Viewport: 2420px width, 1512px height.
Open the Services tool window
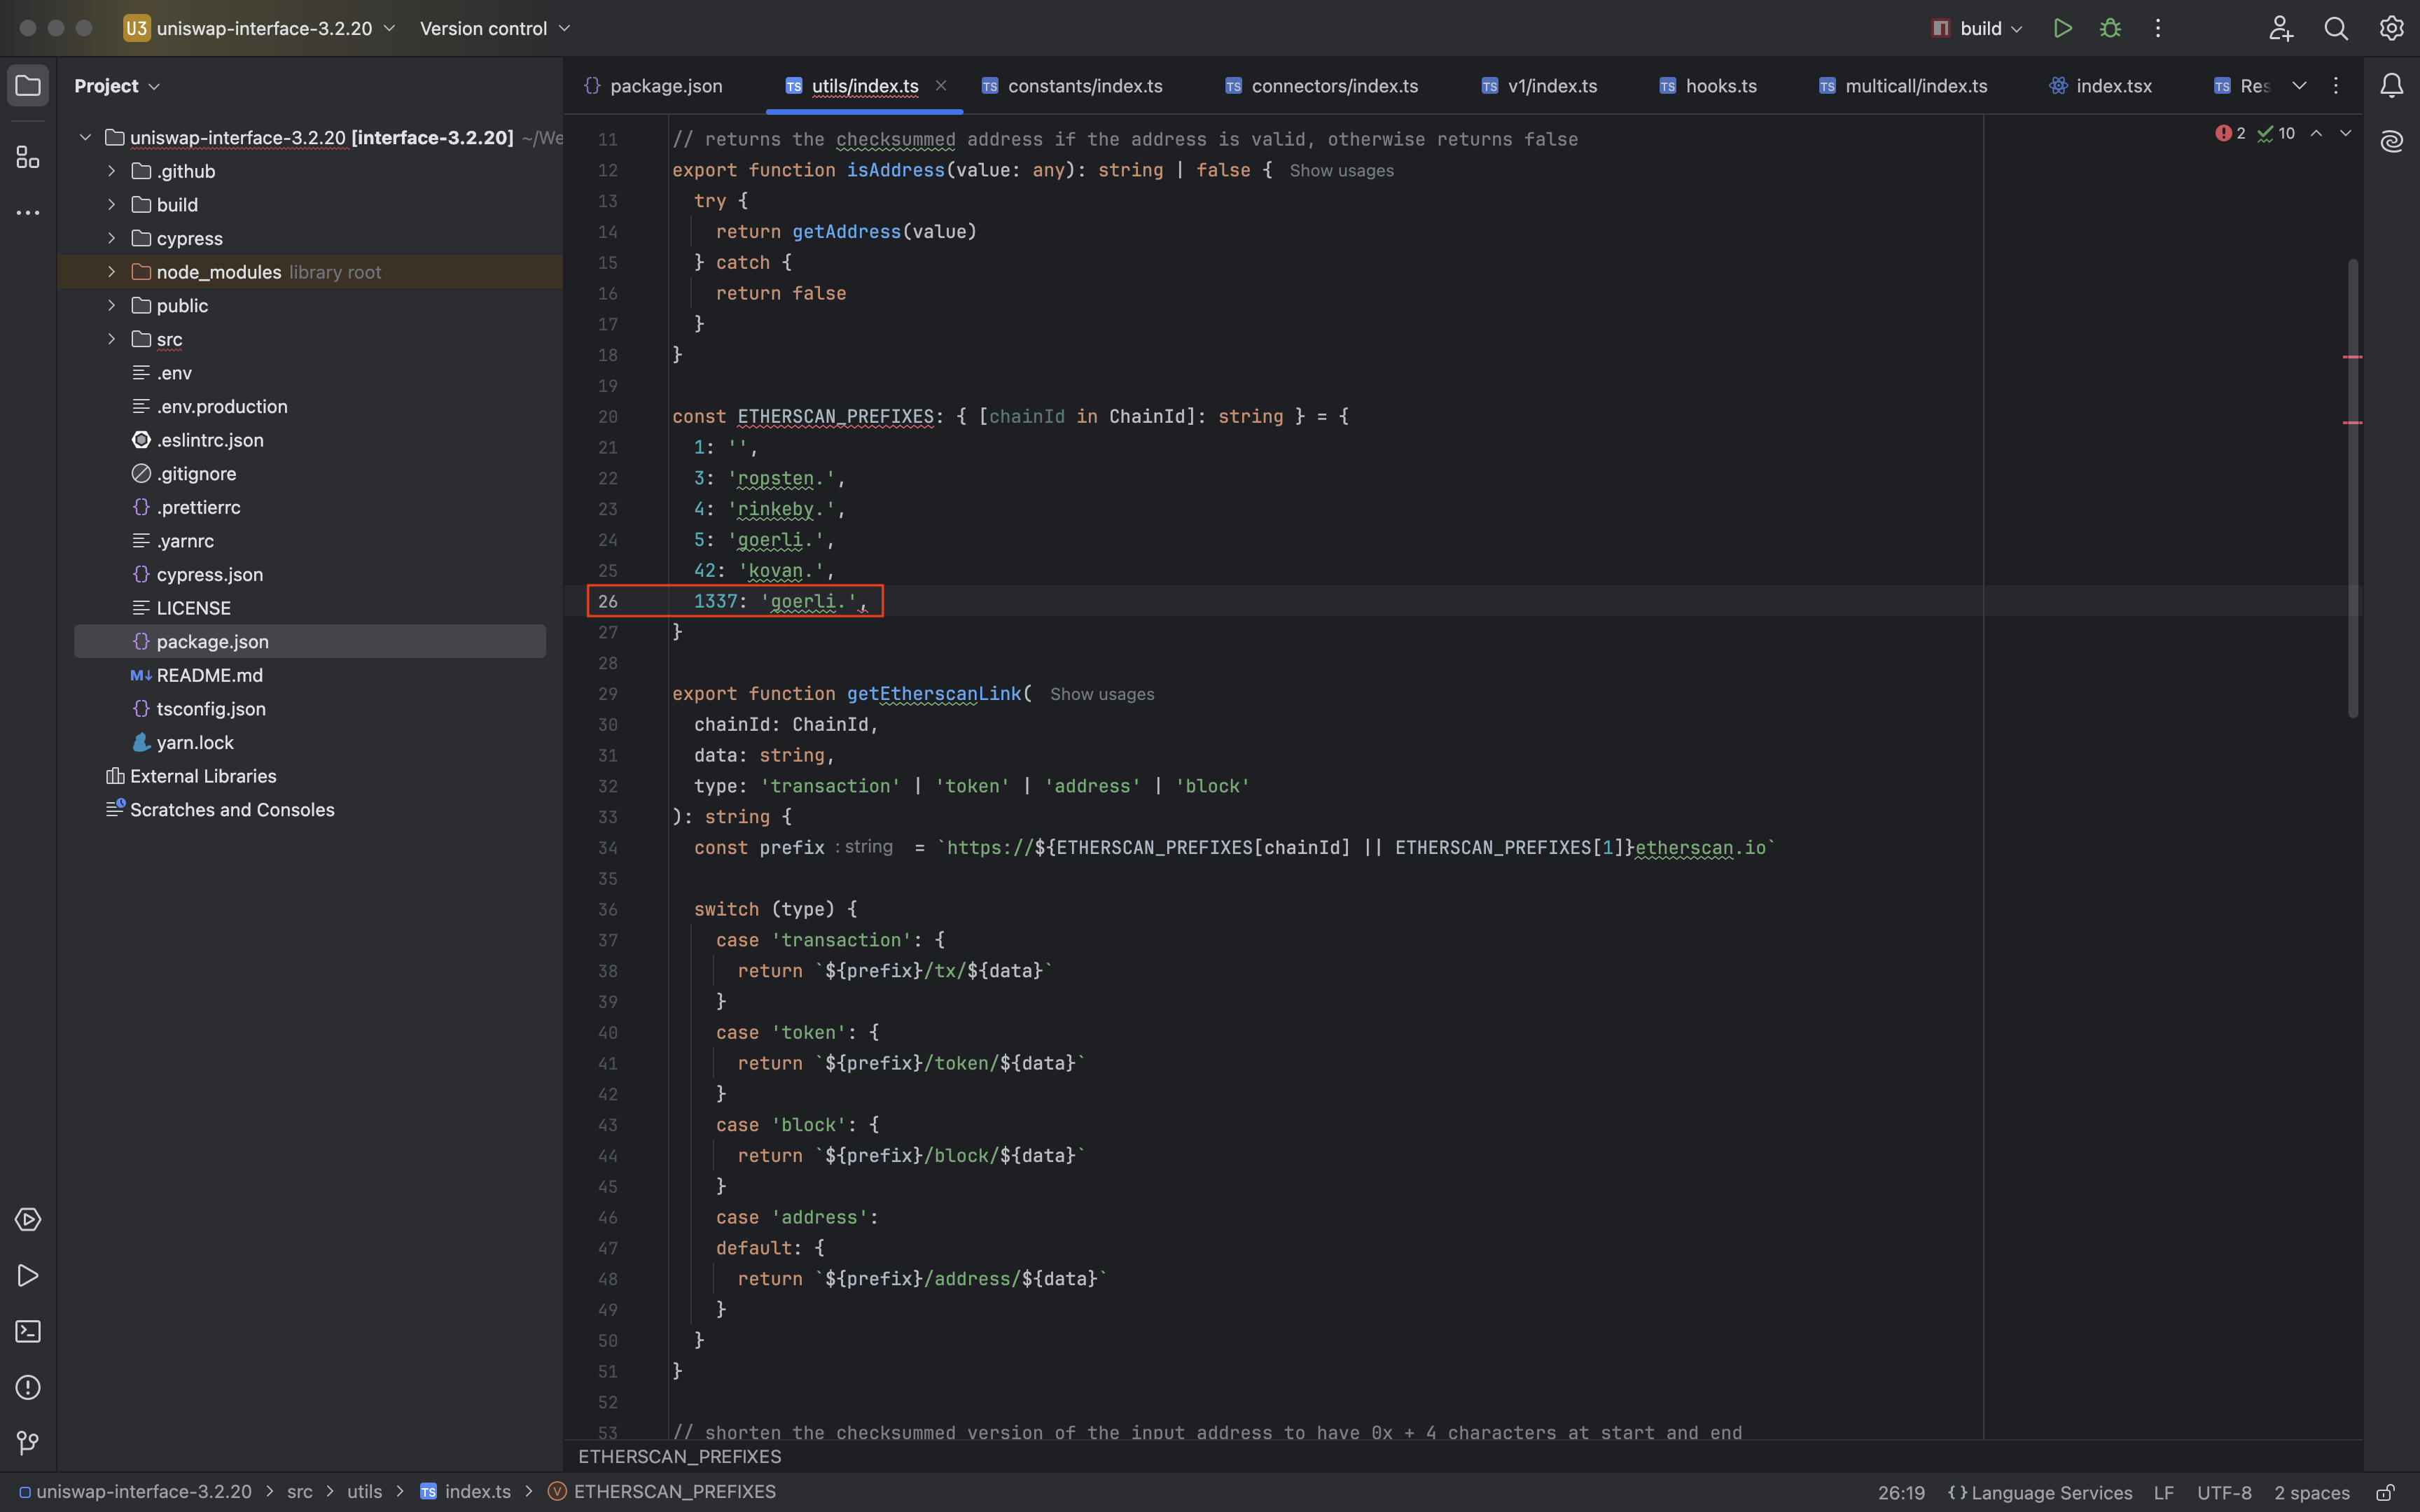[28, 1220]
